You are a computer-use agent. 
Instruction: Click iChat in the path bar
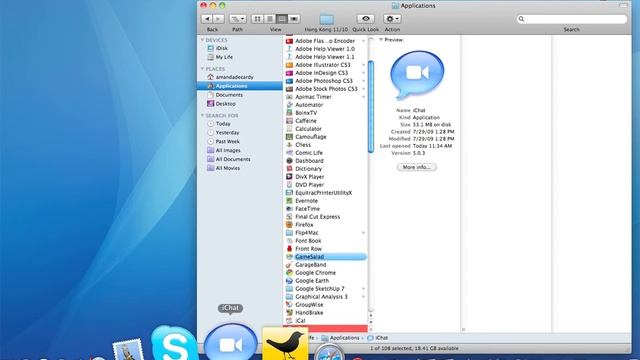point(378,338)
